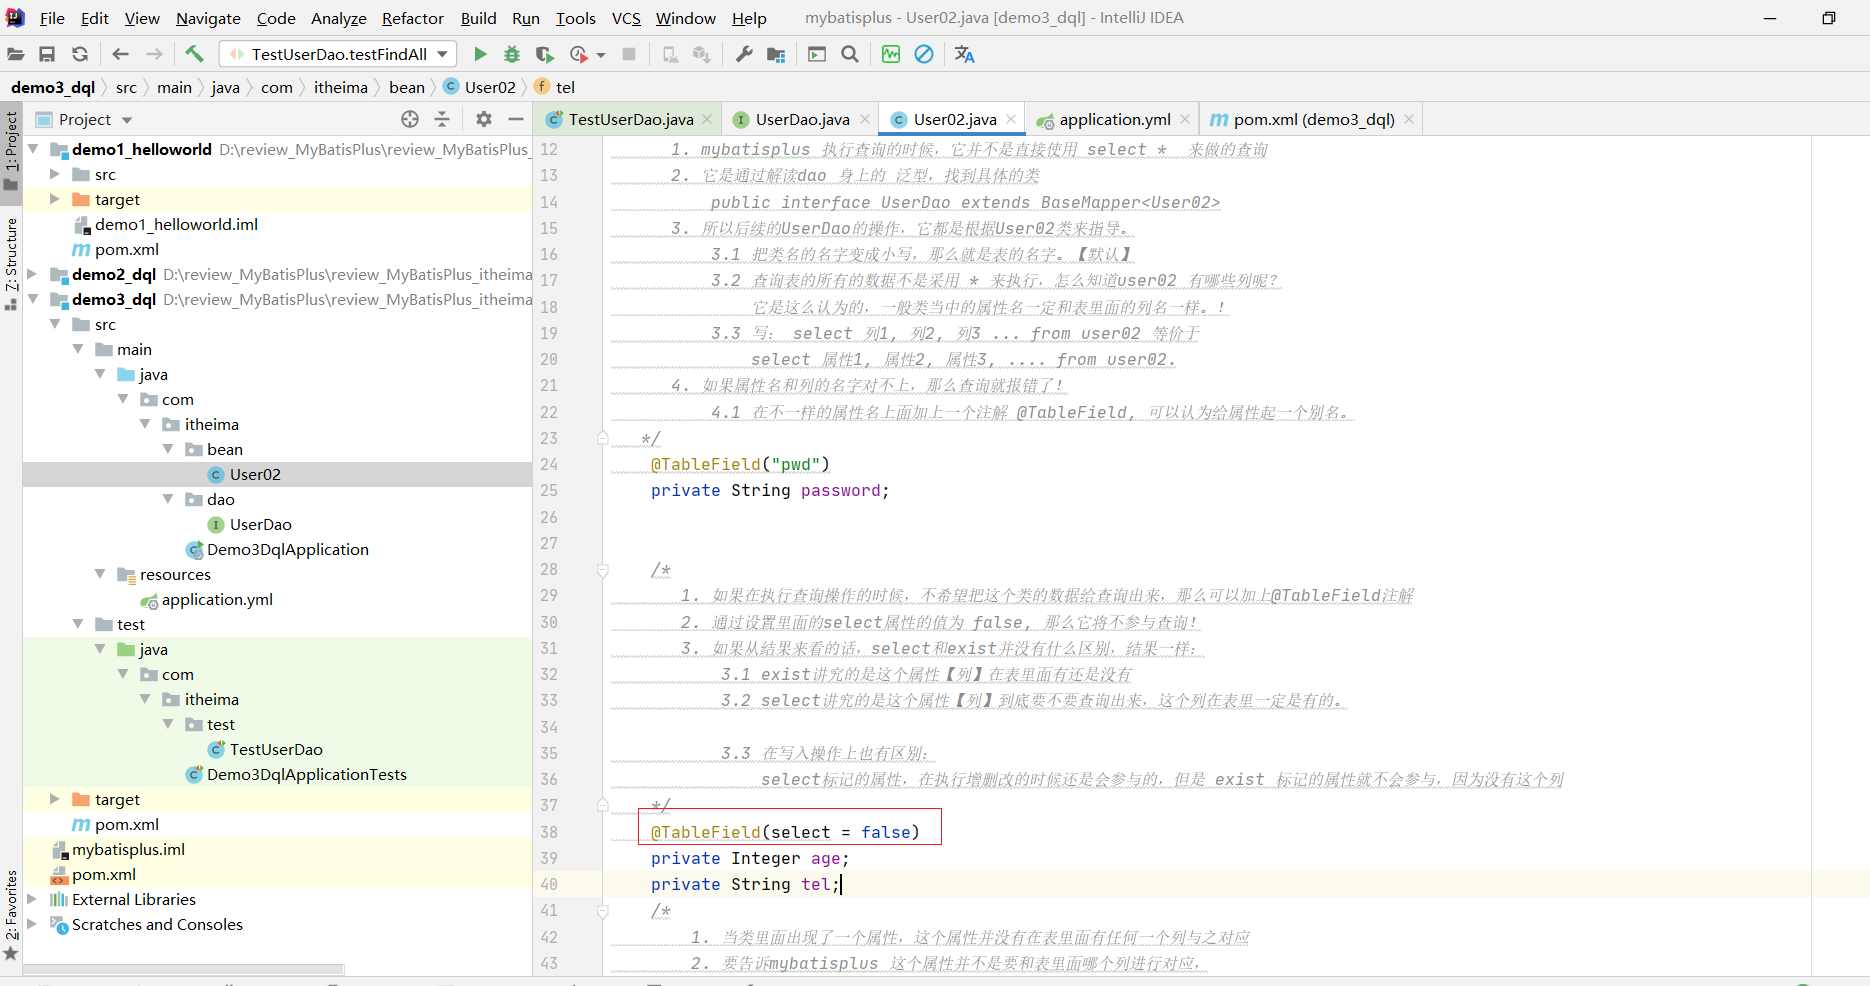Open UserDao in the project tree
Viewport: 1870px width, 986px height.
260,524
